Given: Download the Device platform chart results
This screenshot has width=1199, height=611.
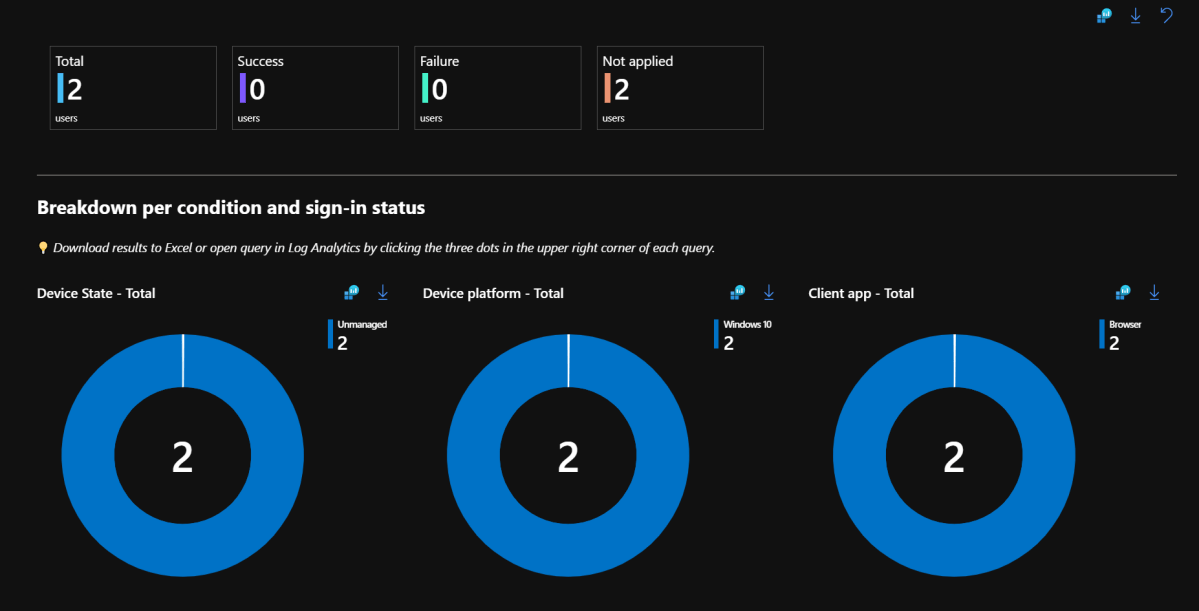Looking at the screenshot, I should point(768,292).
